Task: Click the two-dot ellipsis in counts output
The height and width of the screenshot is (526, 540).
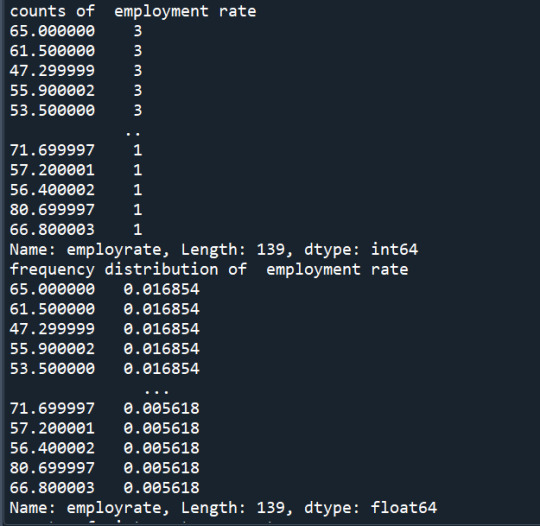Action: click(x=133, y=134)
